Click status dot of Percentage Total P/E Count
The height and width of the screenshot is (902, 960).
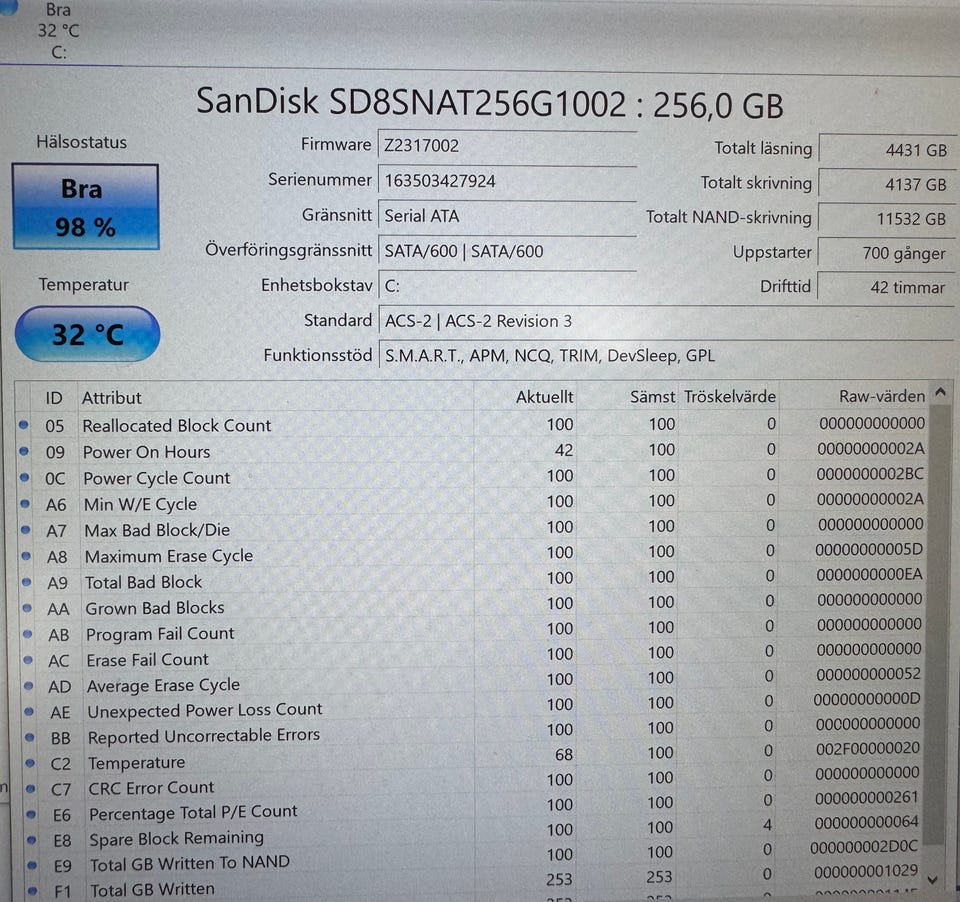pyautogui.click(x=32, y=814)
